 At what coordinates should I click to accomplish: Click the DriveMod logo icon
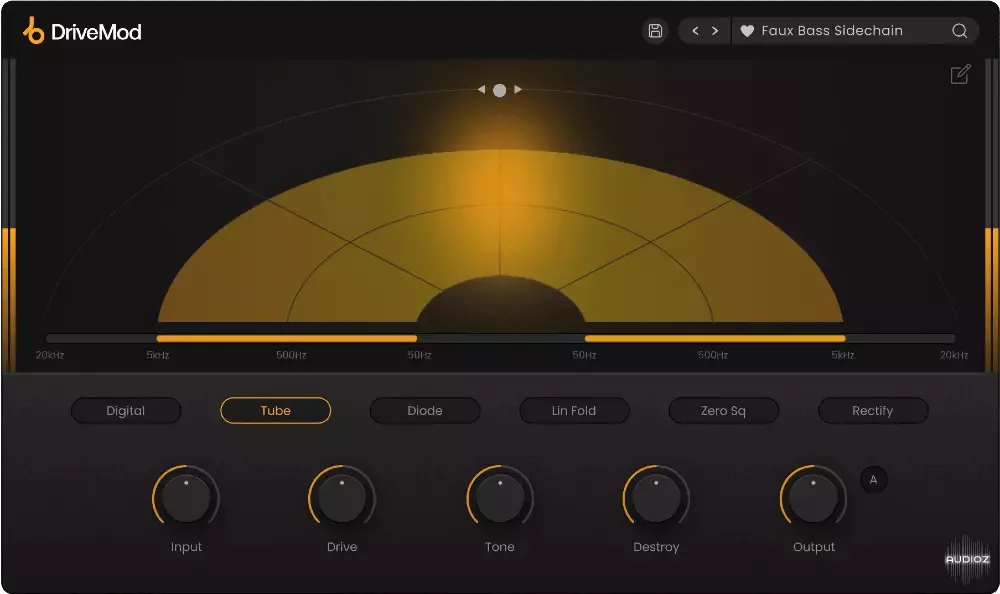(x=33, y=31)
